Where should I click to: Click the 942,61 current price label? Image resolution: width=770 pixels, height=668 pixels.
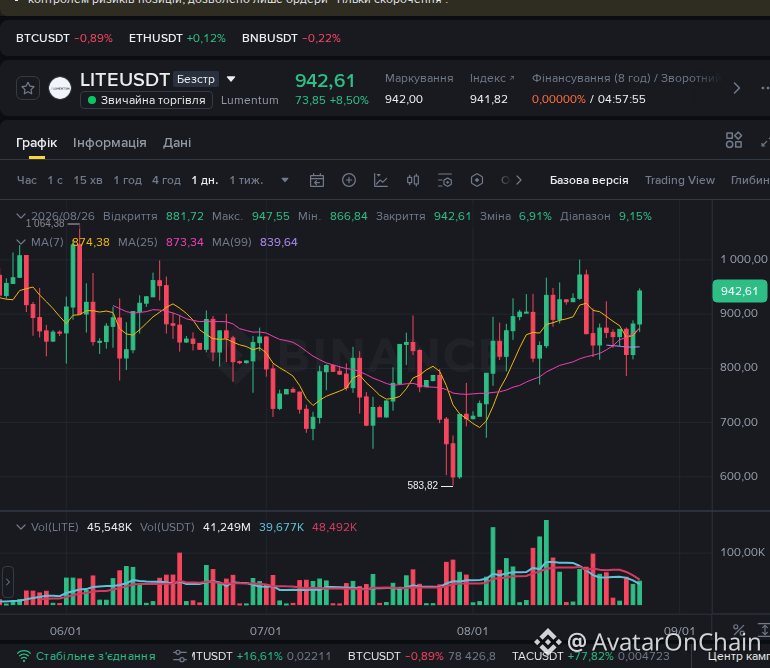739,291
